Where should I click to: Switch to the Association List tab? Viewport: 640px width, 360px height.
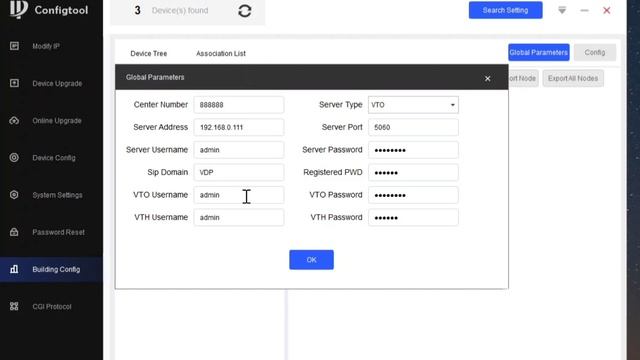(221, 53)
